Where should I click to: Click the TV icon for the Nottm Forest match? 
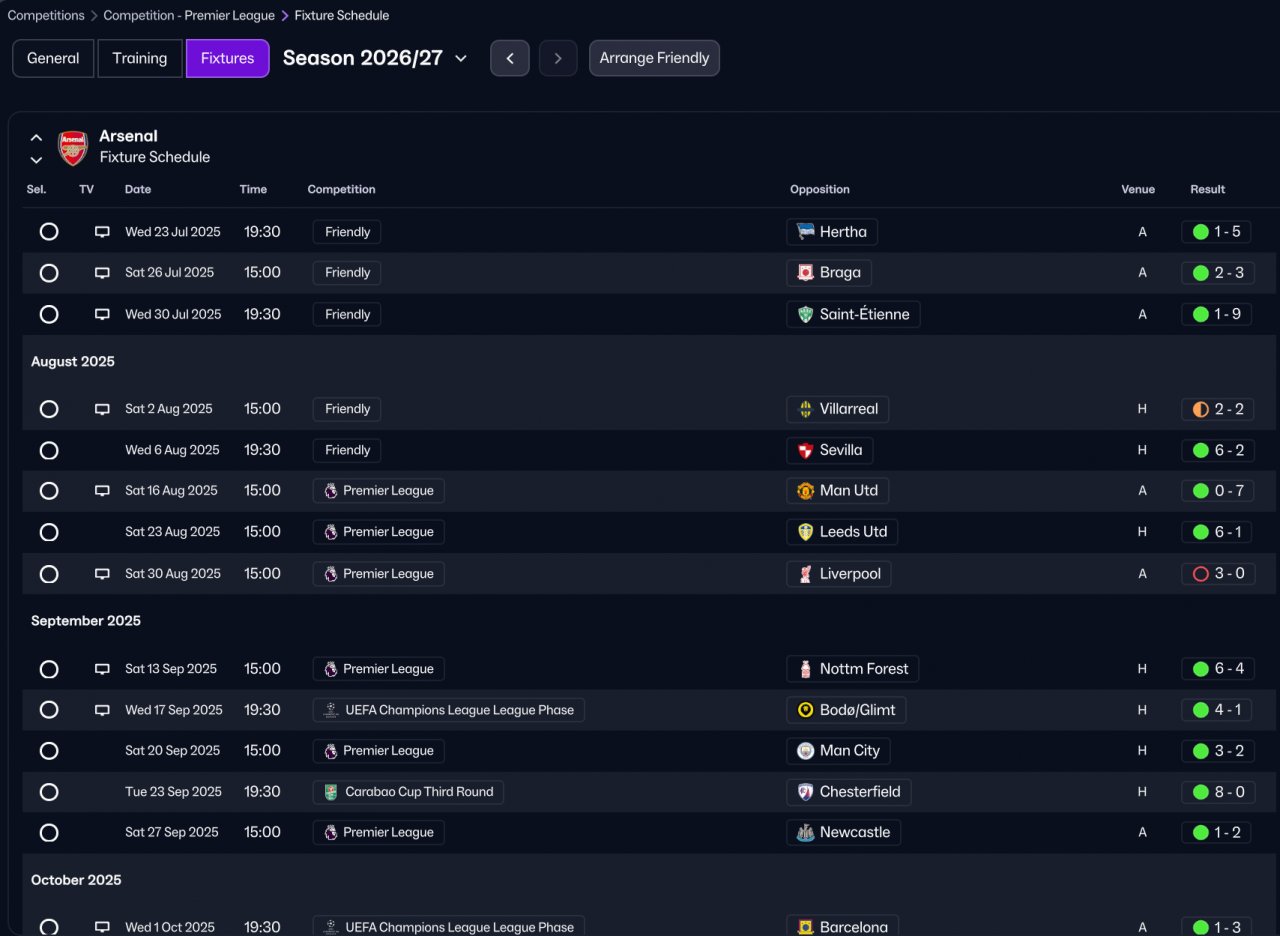pos(102,669)
